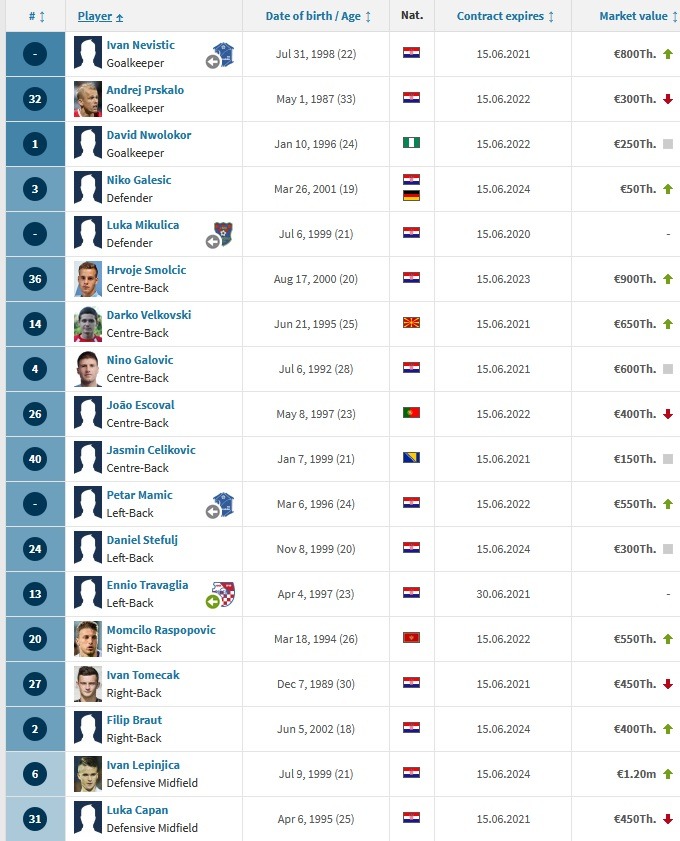Click the red down arrow beside Andrej Prskalo's value
The height and width of the screenshot is (841, 680).
point(667,98)
